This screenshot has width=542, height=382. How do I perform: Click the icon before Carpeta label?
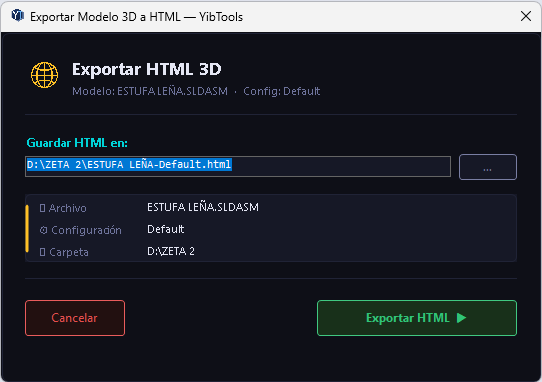[43, 252]
